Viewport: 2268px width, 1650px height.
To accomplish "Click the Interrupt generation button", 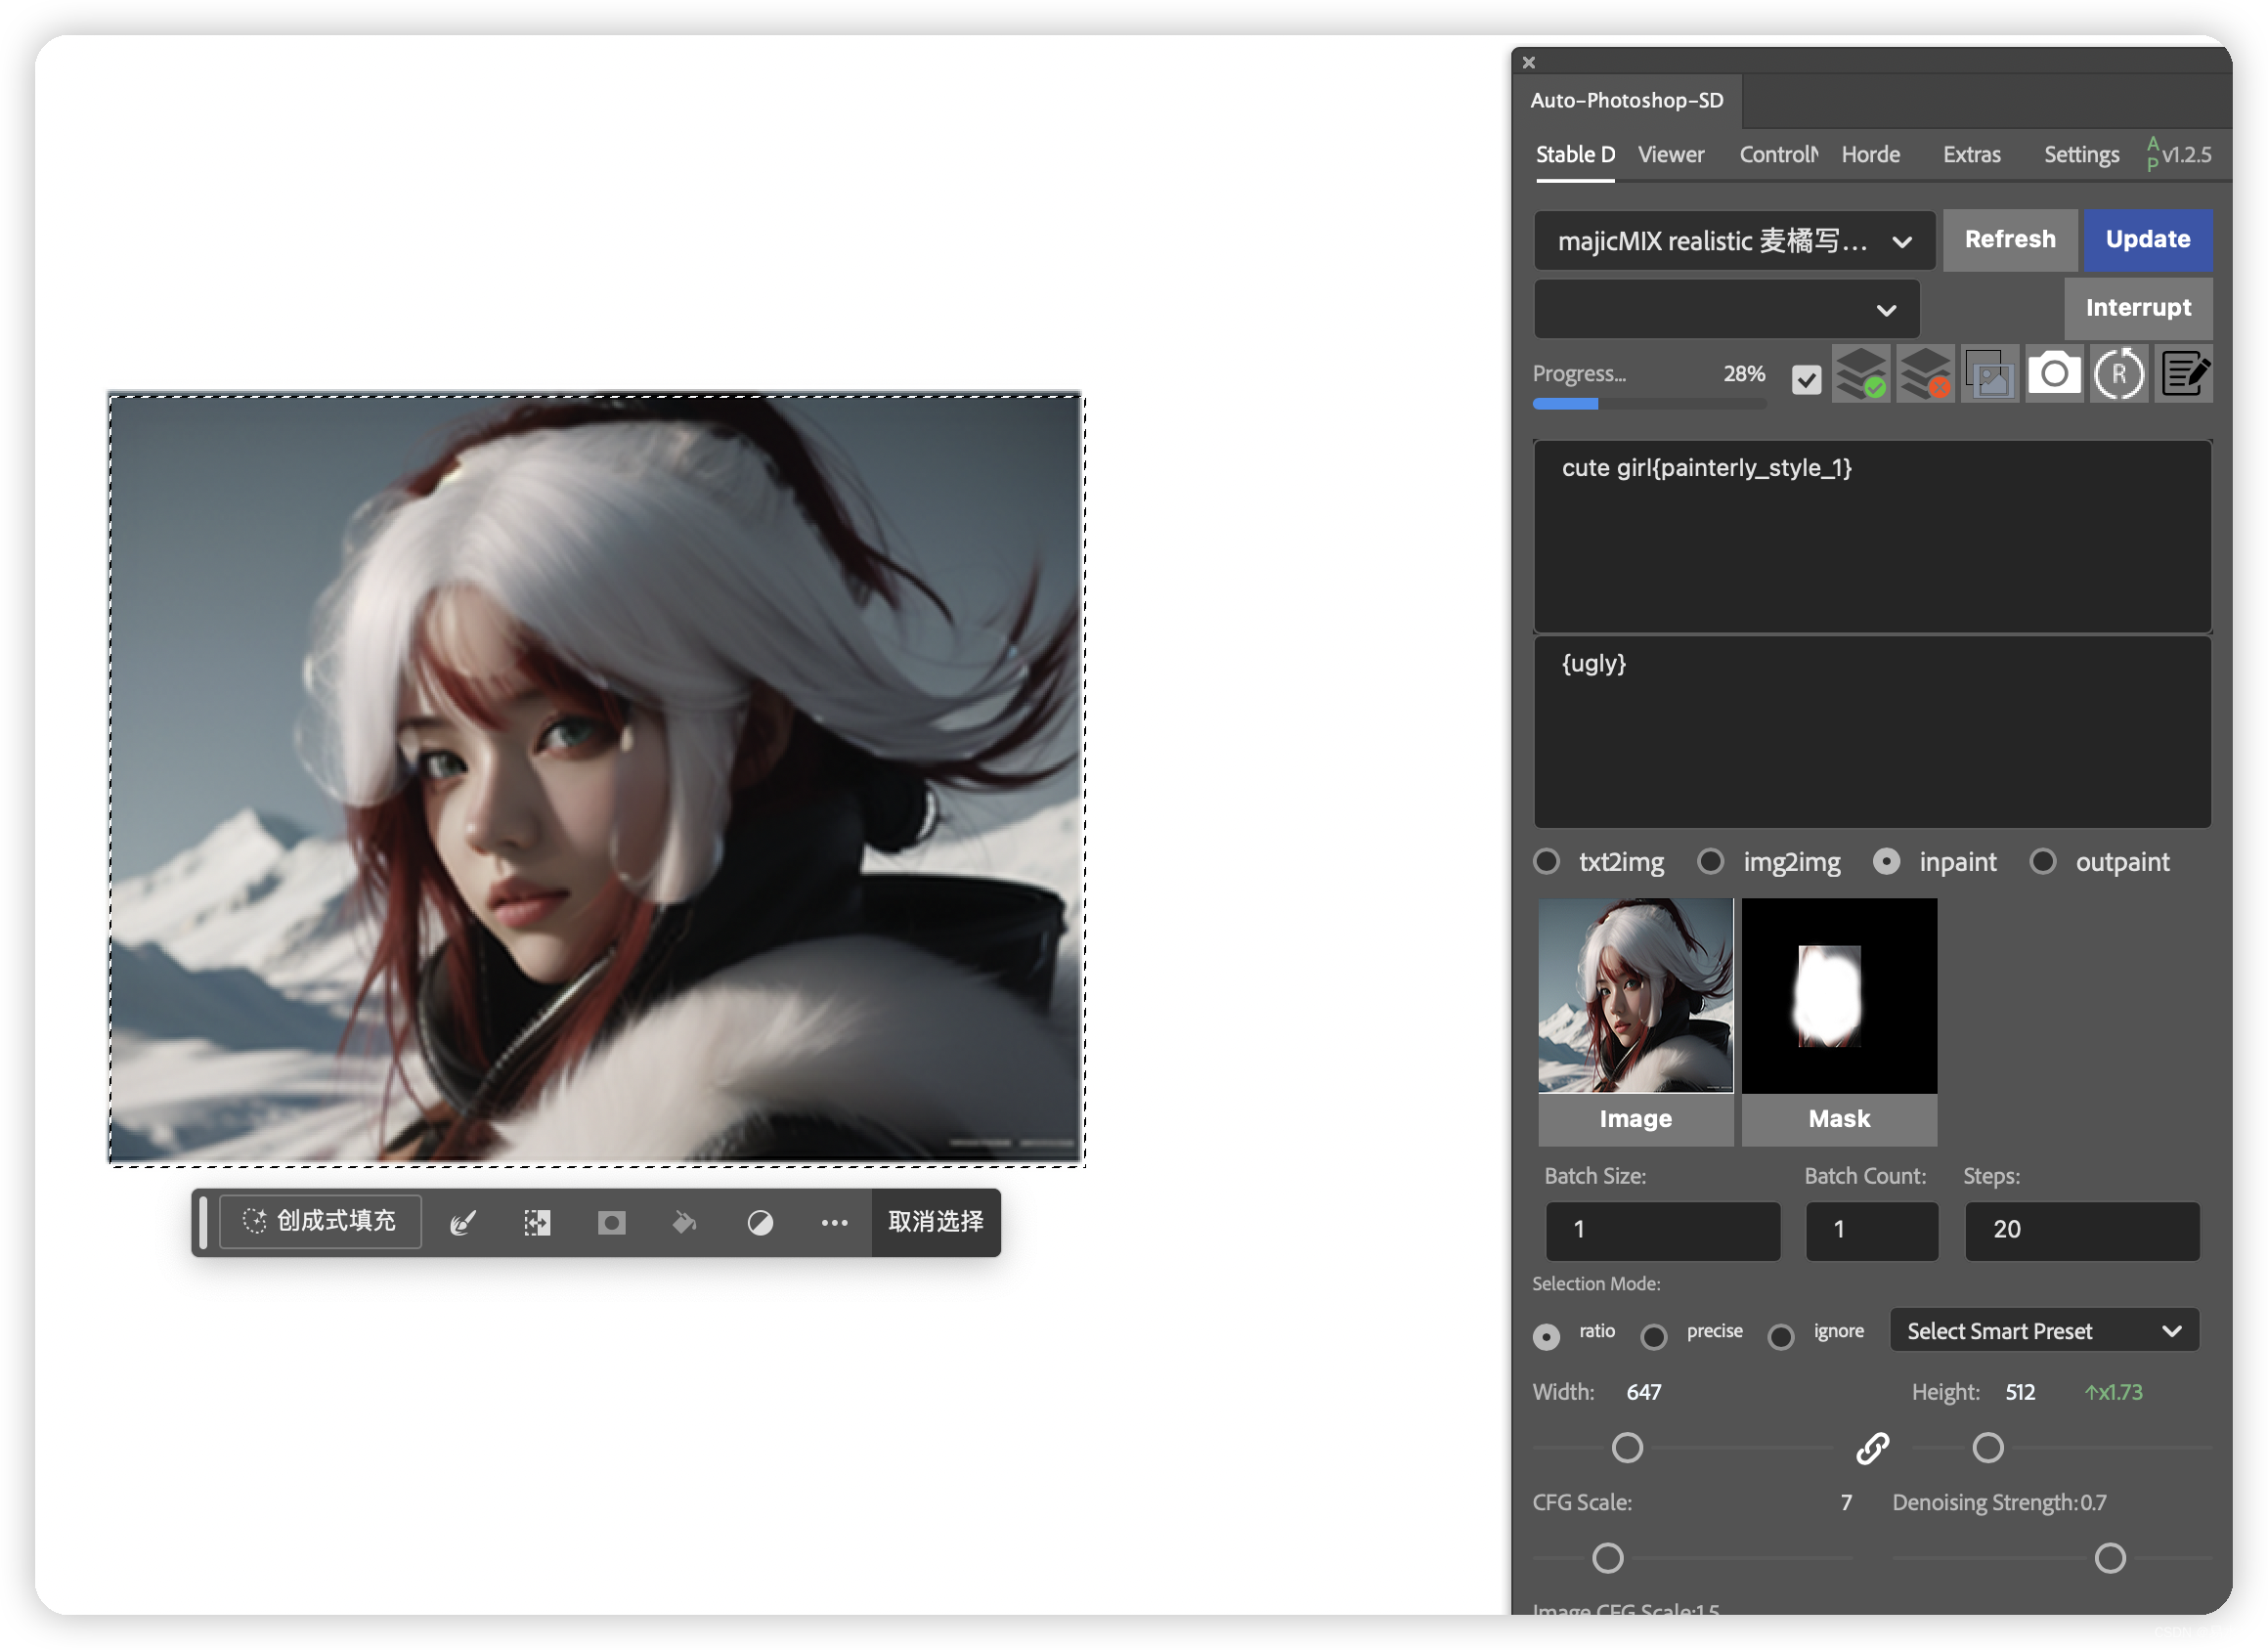I will point(2138,308).
